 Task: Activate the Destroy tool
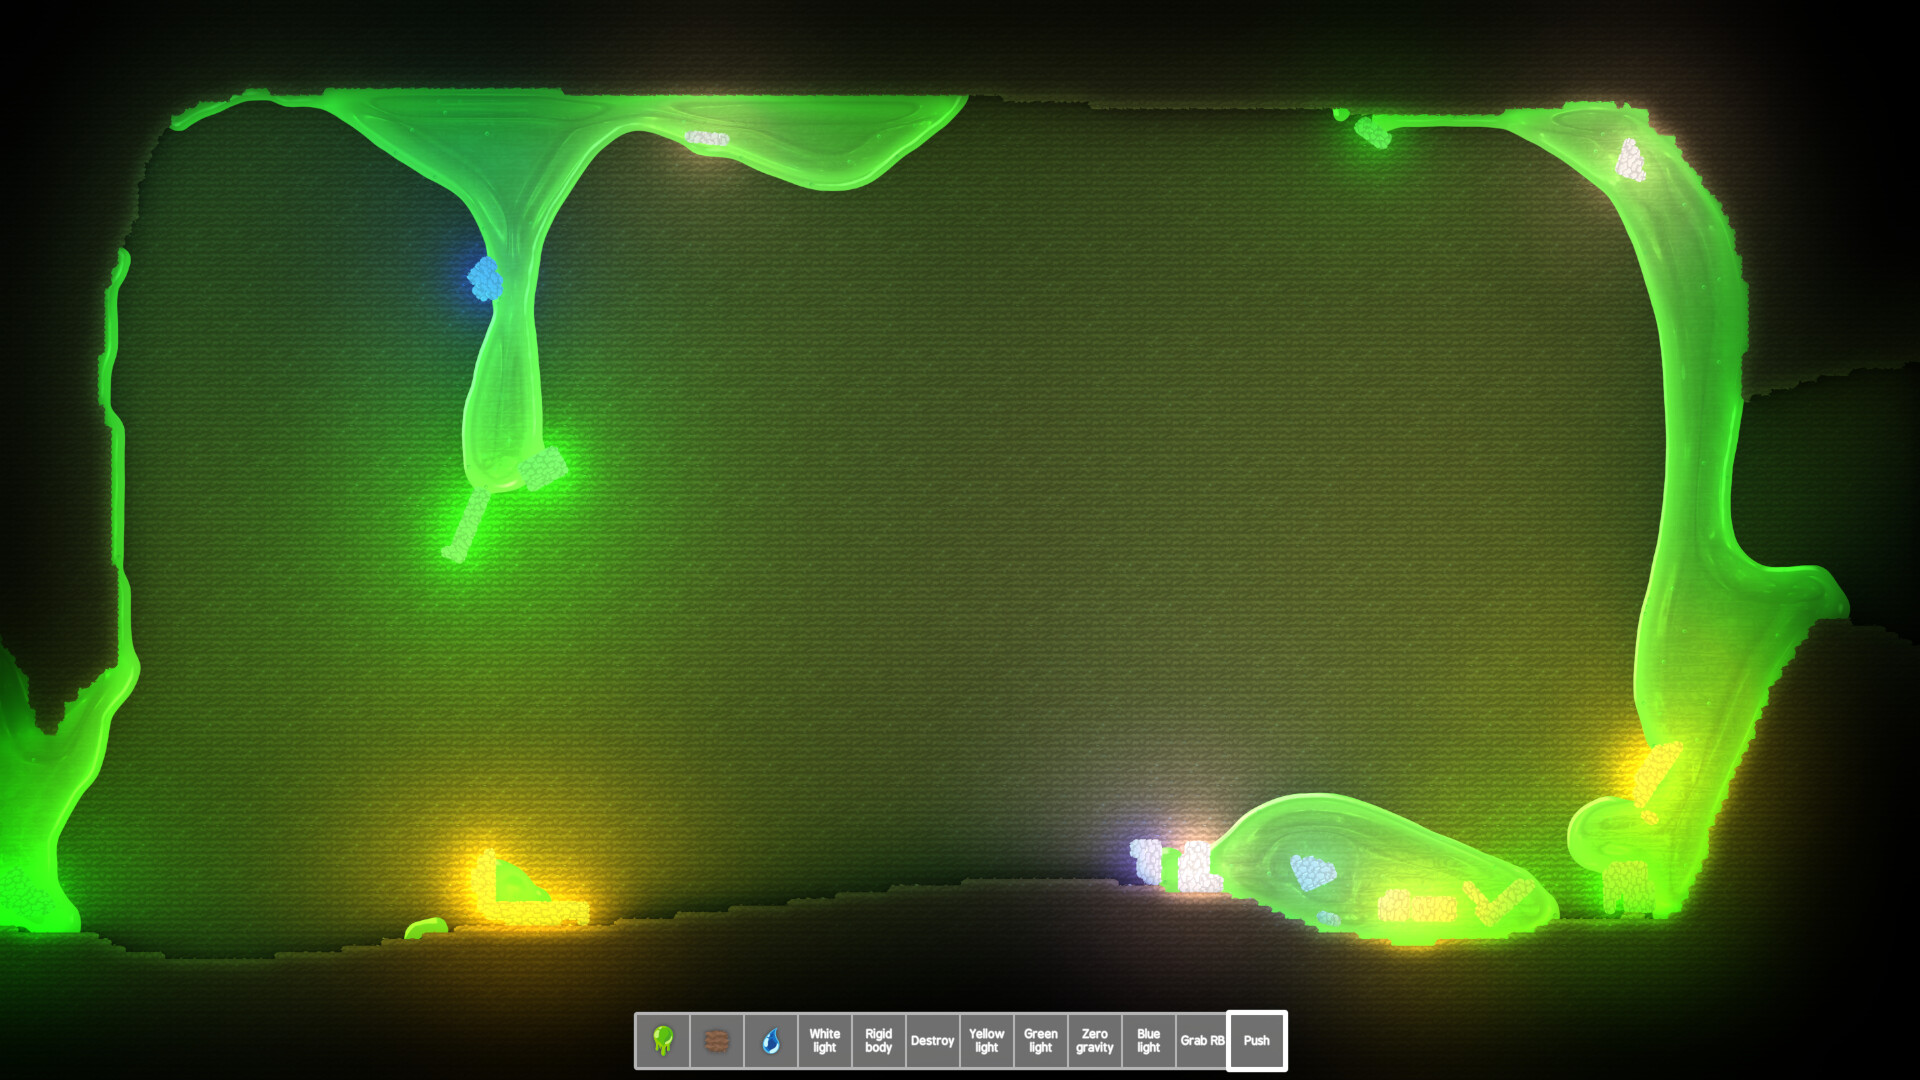(x=932, y=1041)
